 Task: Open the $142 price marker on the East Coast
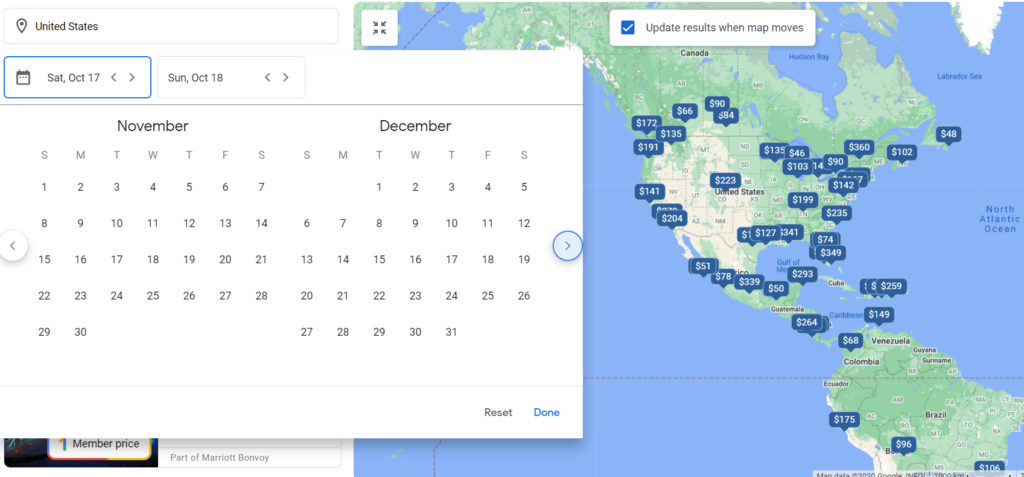tap(843, 185)
